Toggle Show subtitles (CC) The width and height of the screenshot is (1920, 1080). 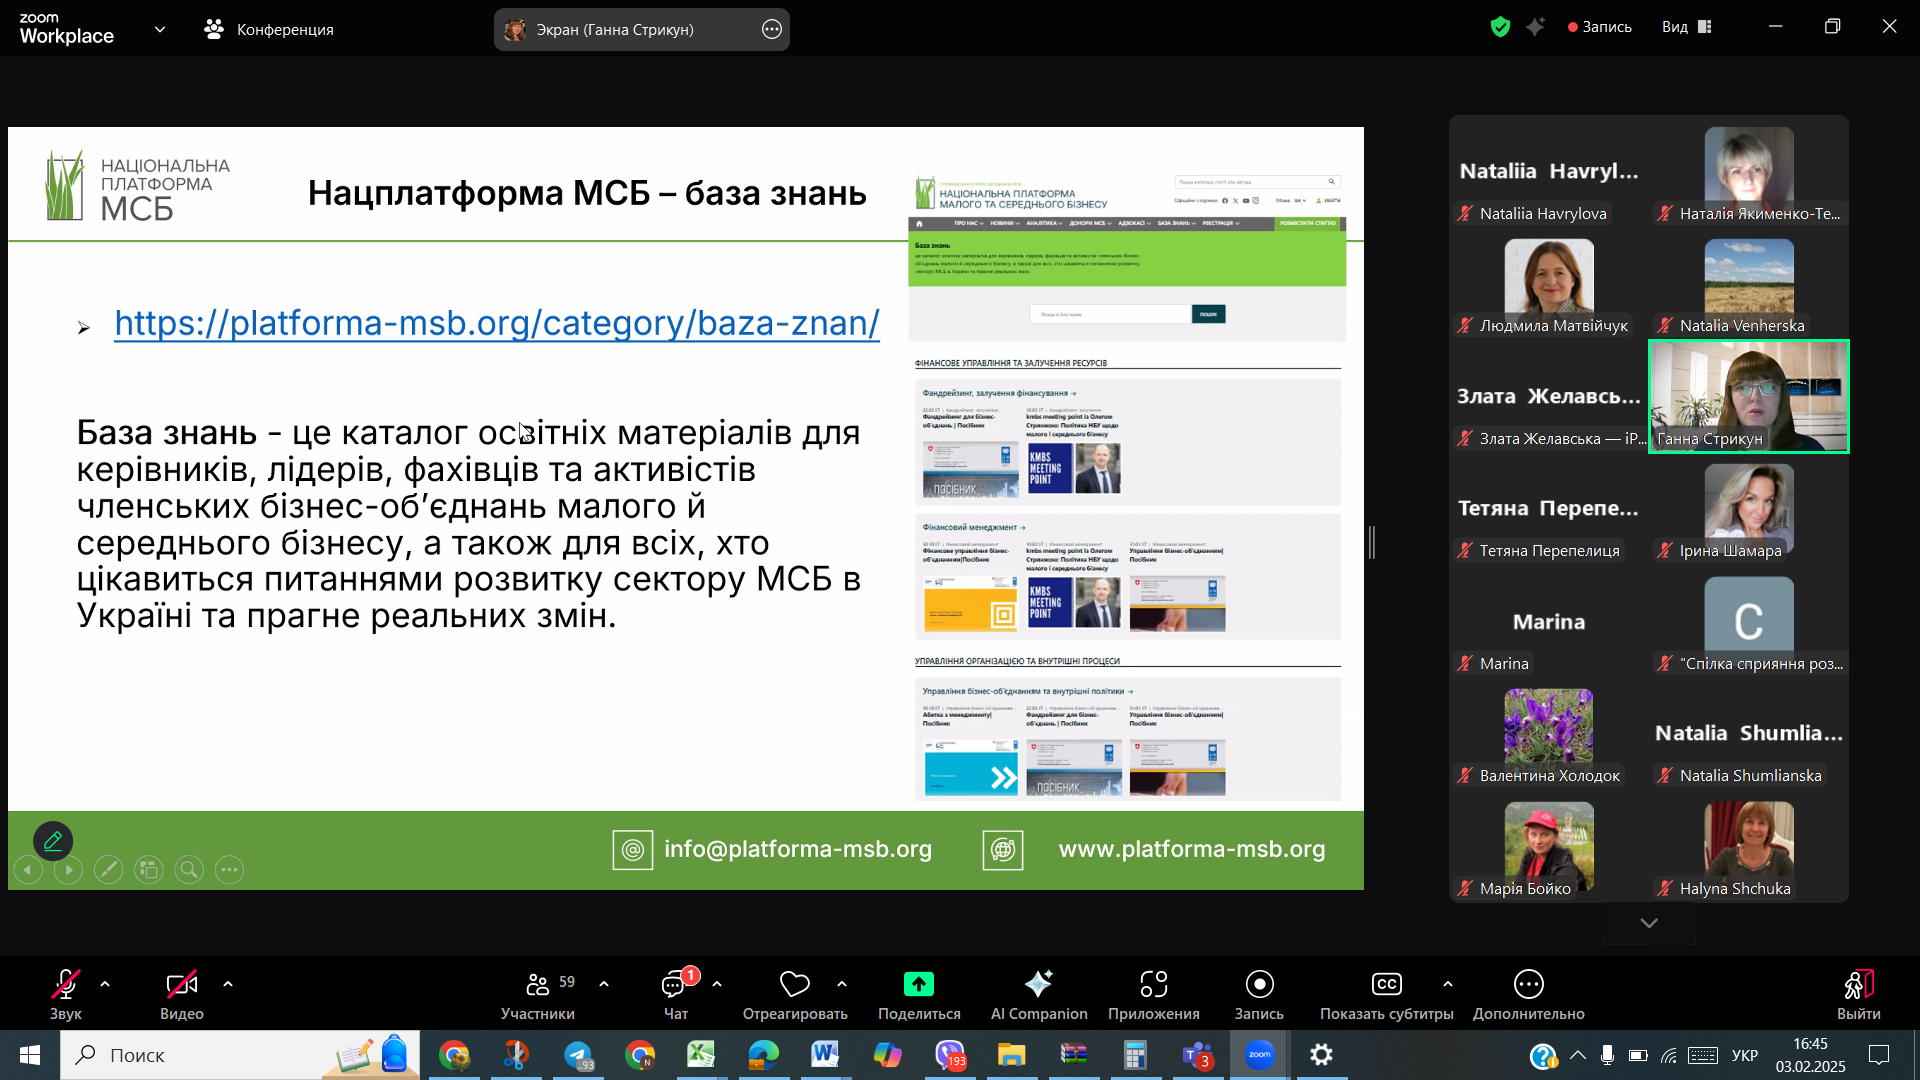[1386, 985]
